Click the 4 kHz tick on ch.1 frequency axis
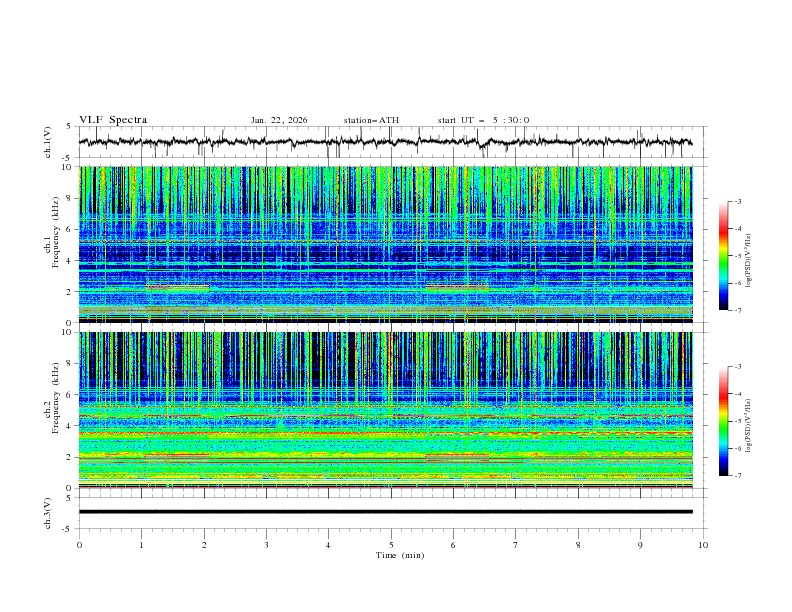792x612 pixels. (70, 261)
